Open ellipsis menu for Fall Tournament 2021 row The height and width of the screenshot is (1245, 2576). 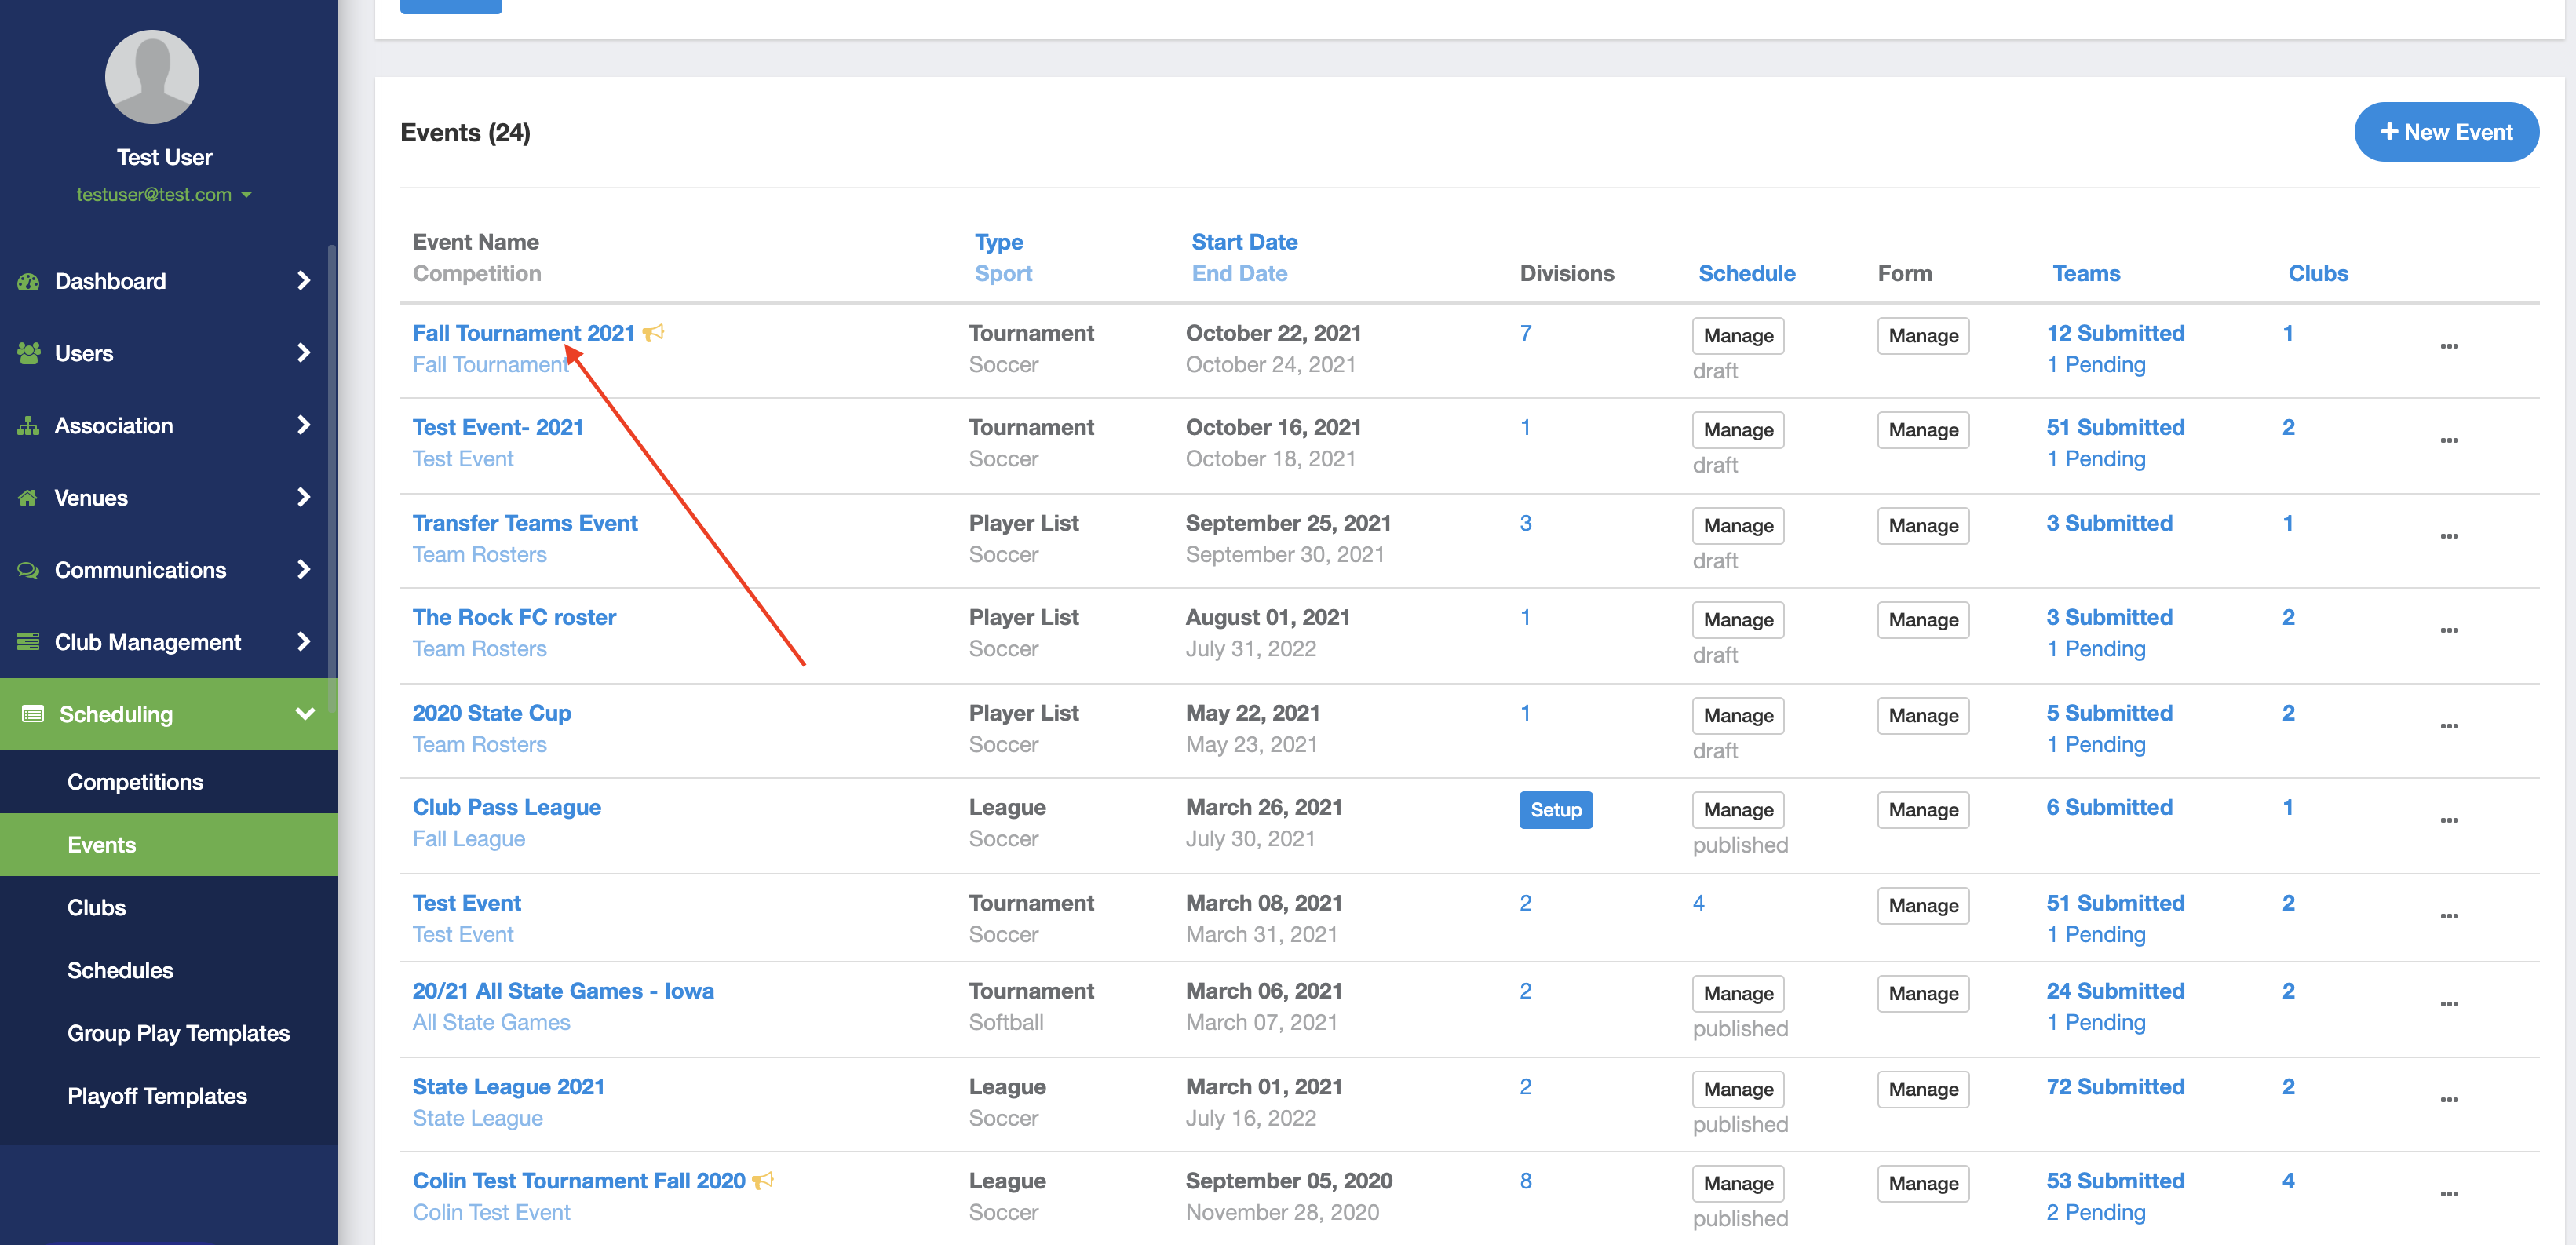2449,347
